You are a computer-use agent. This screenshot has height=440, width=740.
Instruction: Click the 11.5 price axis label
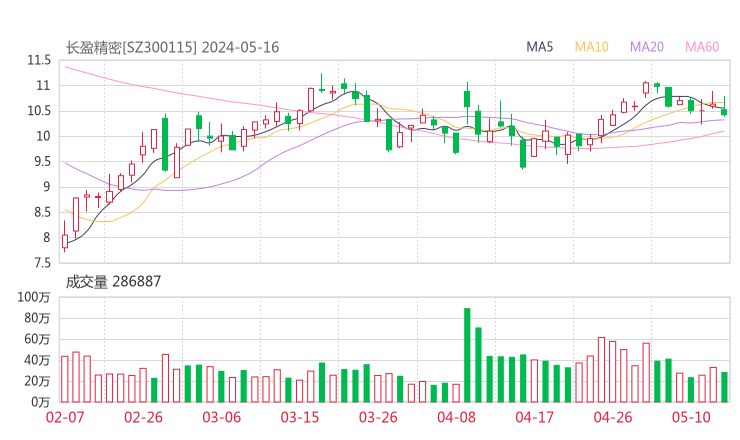click(x=39, y=60)
